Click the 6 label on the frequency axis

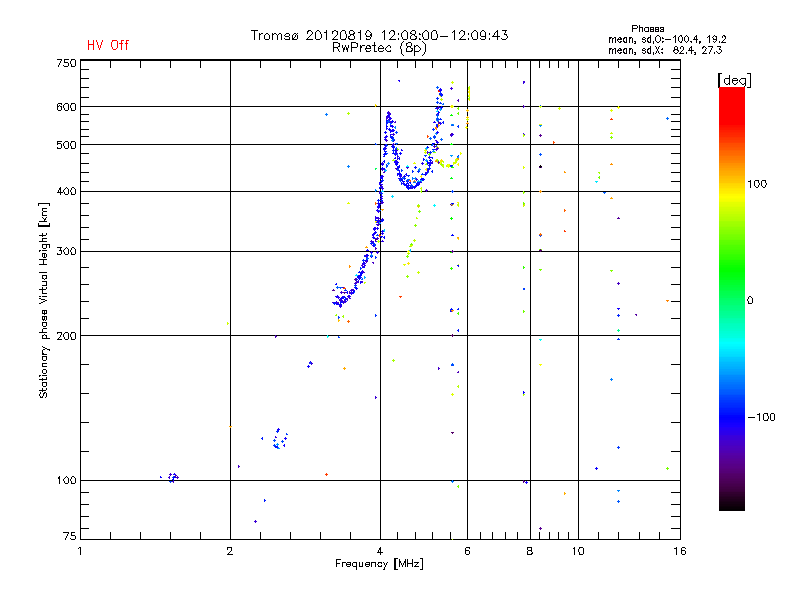467,552
